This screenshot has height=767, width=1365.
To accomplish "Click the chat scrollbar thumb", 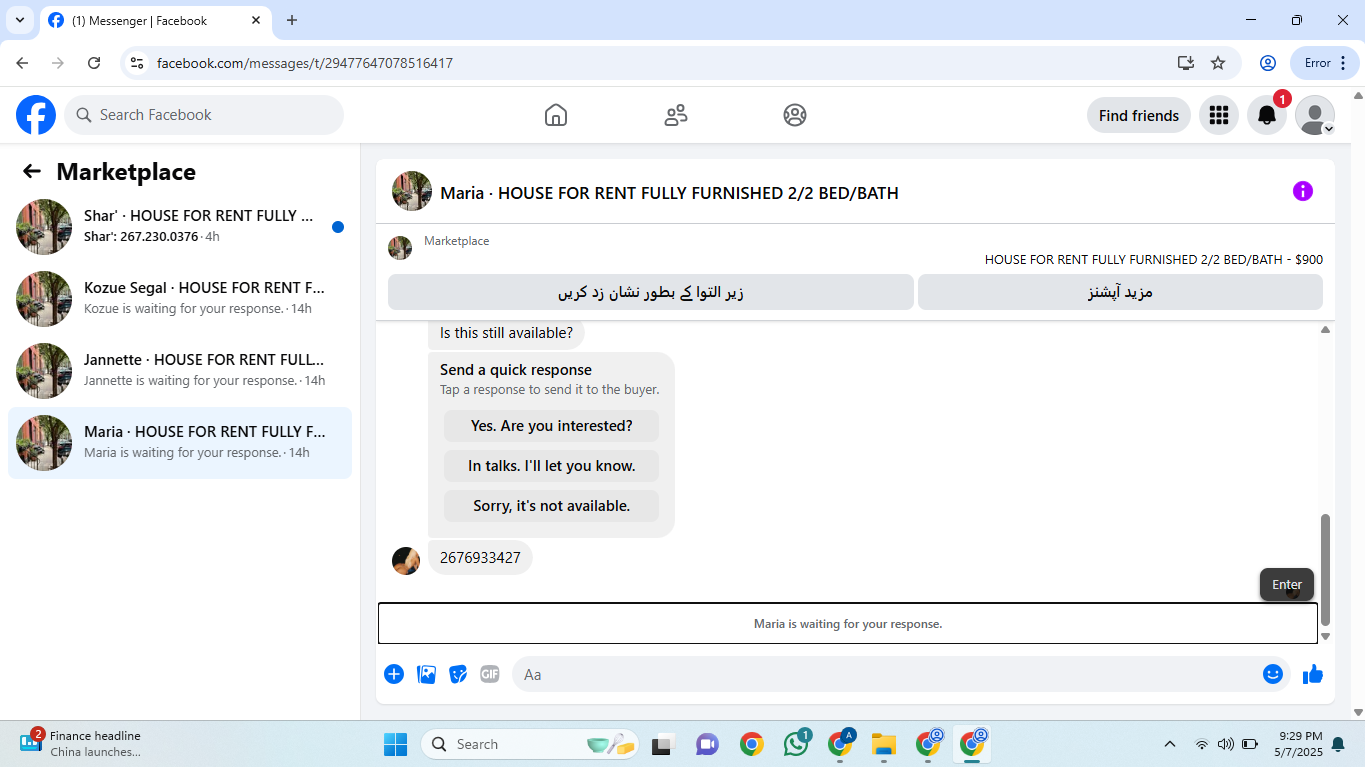I will pos(1325,570).
